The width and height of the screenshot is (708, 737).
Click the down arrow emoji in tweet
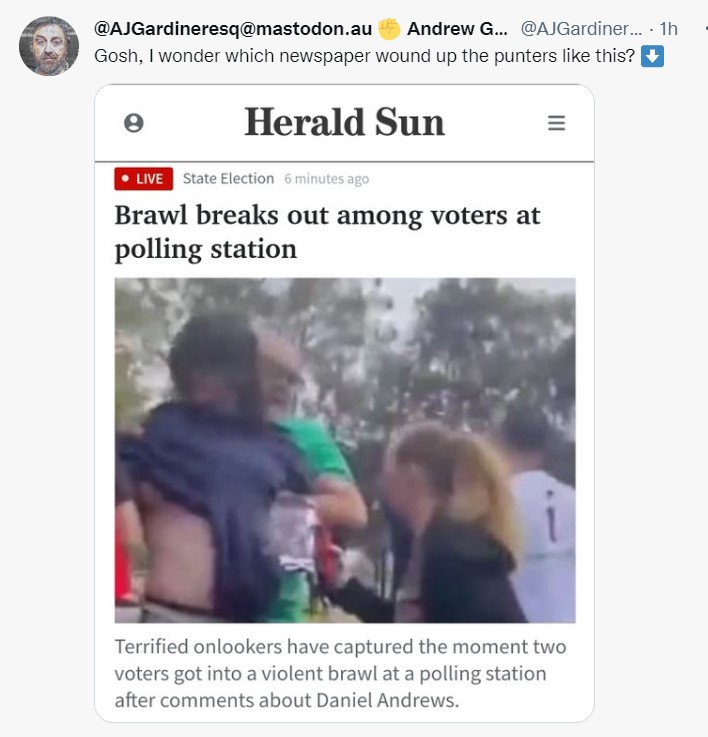(x=653, y=56)
